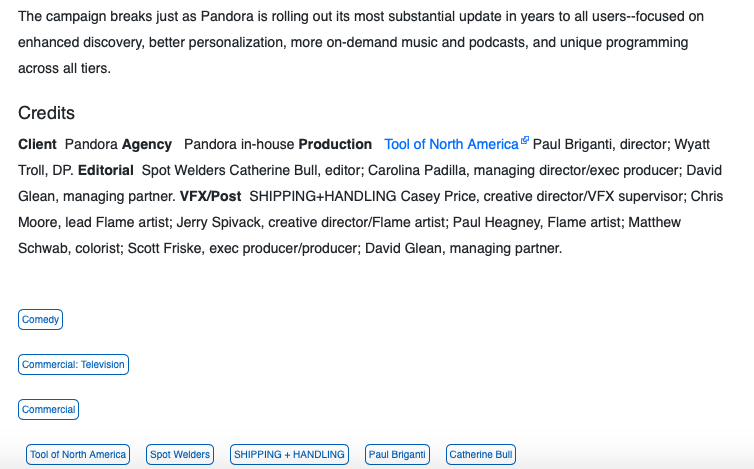Open the Tool of North America tag button
The image size is (754, 469).
pyautogui.click(x=78, y=455)
